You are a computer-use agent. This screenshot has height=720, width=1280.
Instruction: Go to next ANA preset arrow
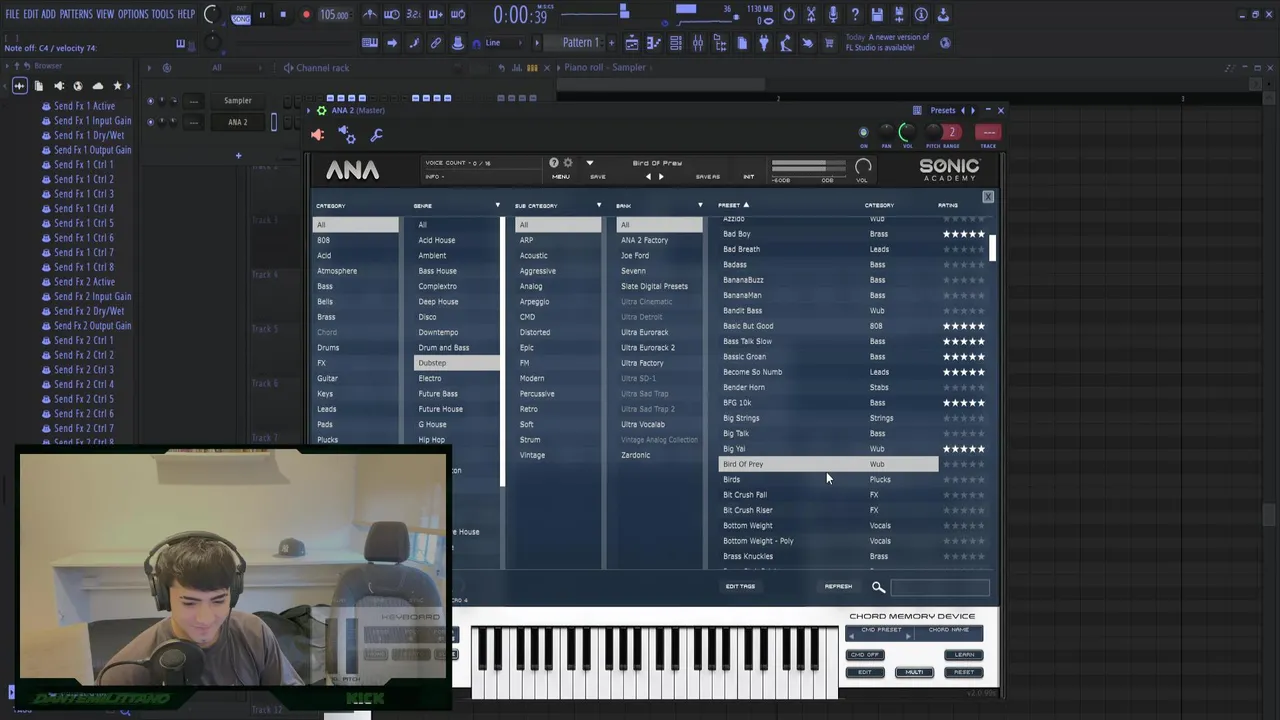661,177
